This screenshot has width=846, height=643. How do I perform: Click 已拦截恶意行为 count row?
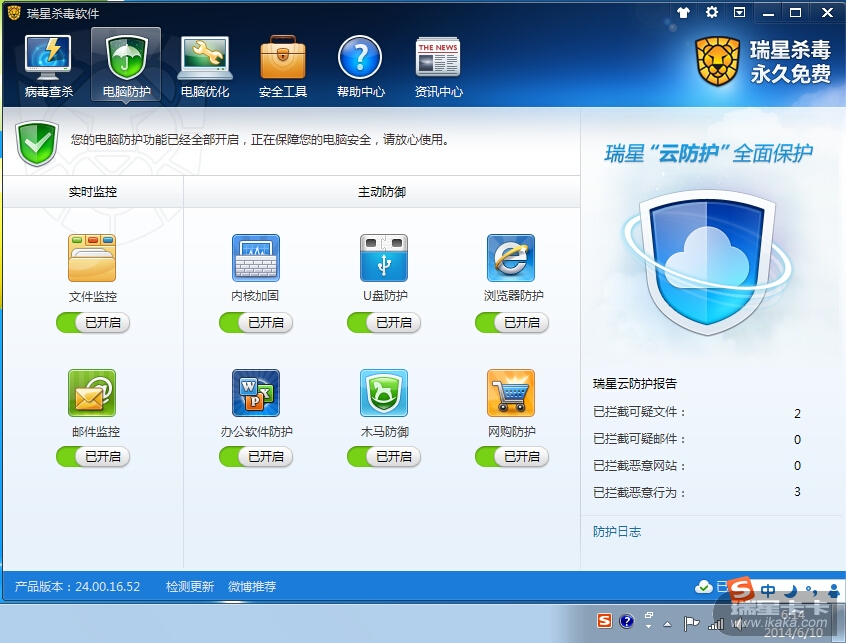point(697,492)
